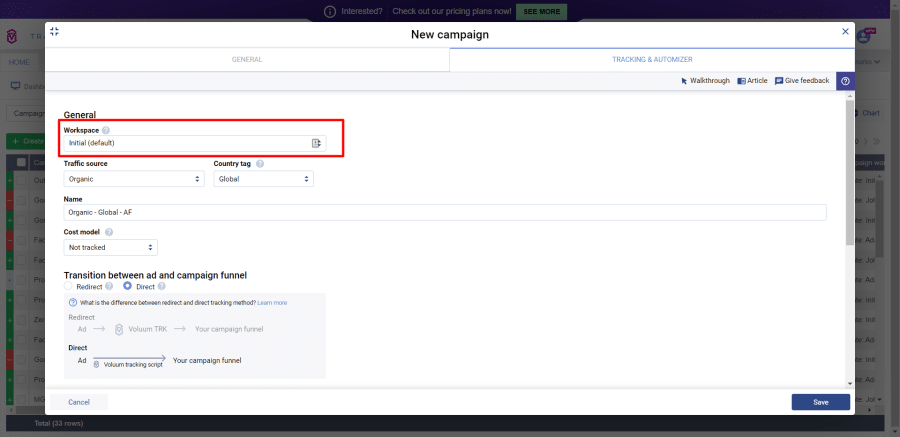This screenshot has width=900, height=437.
Task: Open the help question mark panel
Action: point(845,81)
